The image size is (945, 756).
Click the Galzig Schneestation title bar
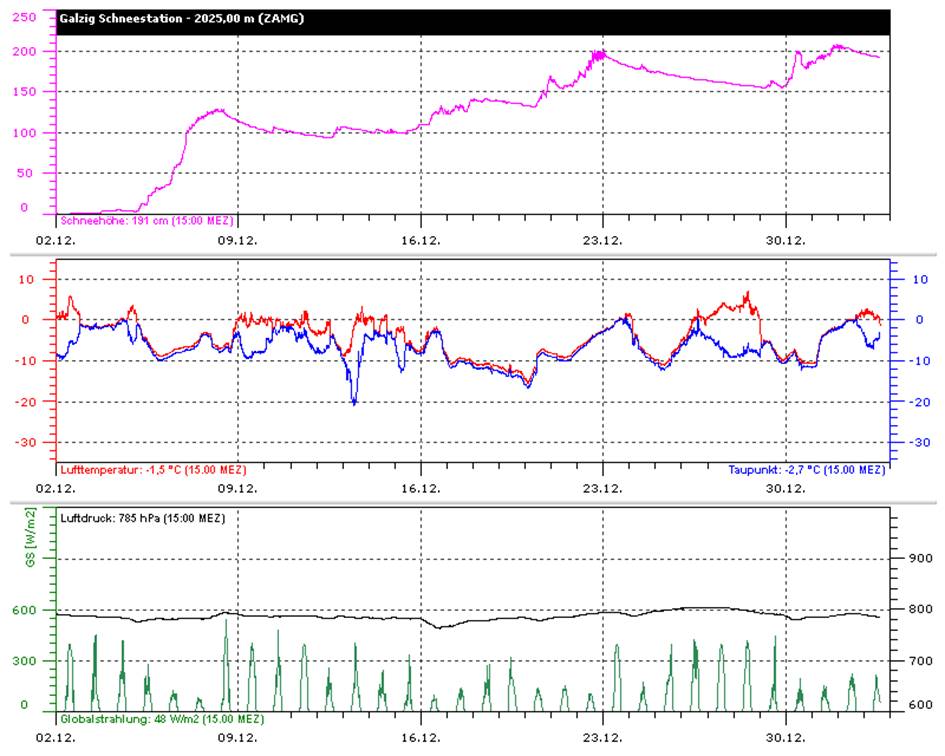point(473,22)
